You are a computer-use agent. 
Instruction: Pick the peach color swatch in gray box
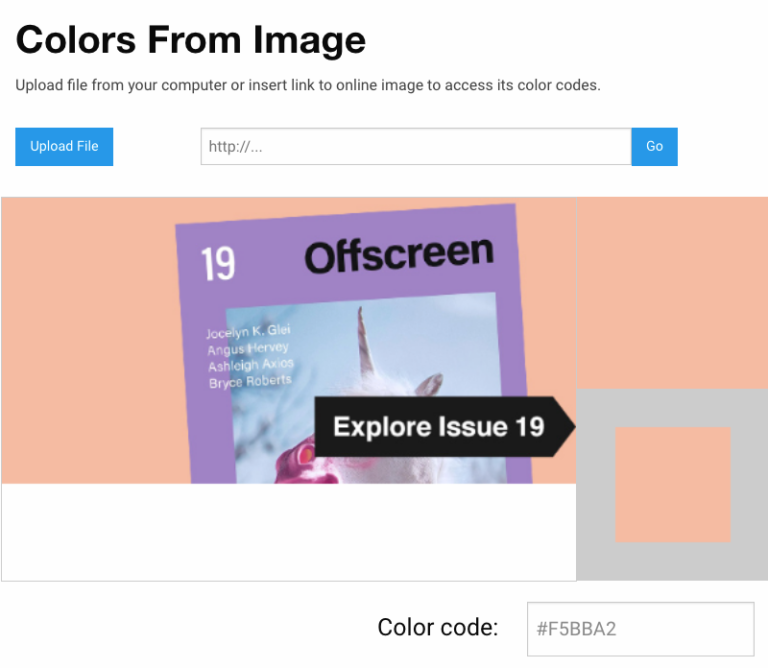point(672,485)
